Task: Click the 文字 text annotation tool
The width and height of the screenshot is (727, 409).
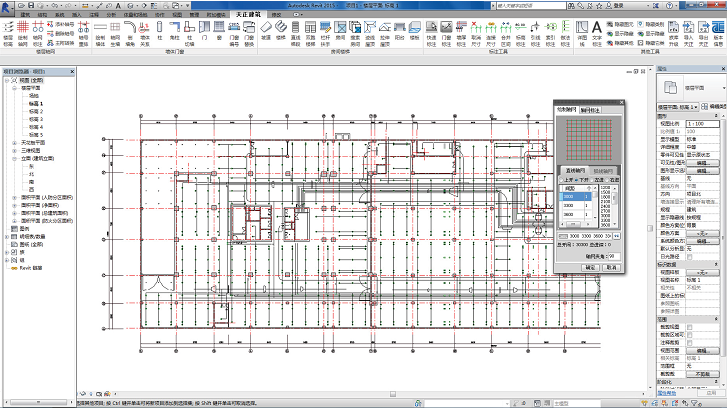Action: click(597, 32)
